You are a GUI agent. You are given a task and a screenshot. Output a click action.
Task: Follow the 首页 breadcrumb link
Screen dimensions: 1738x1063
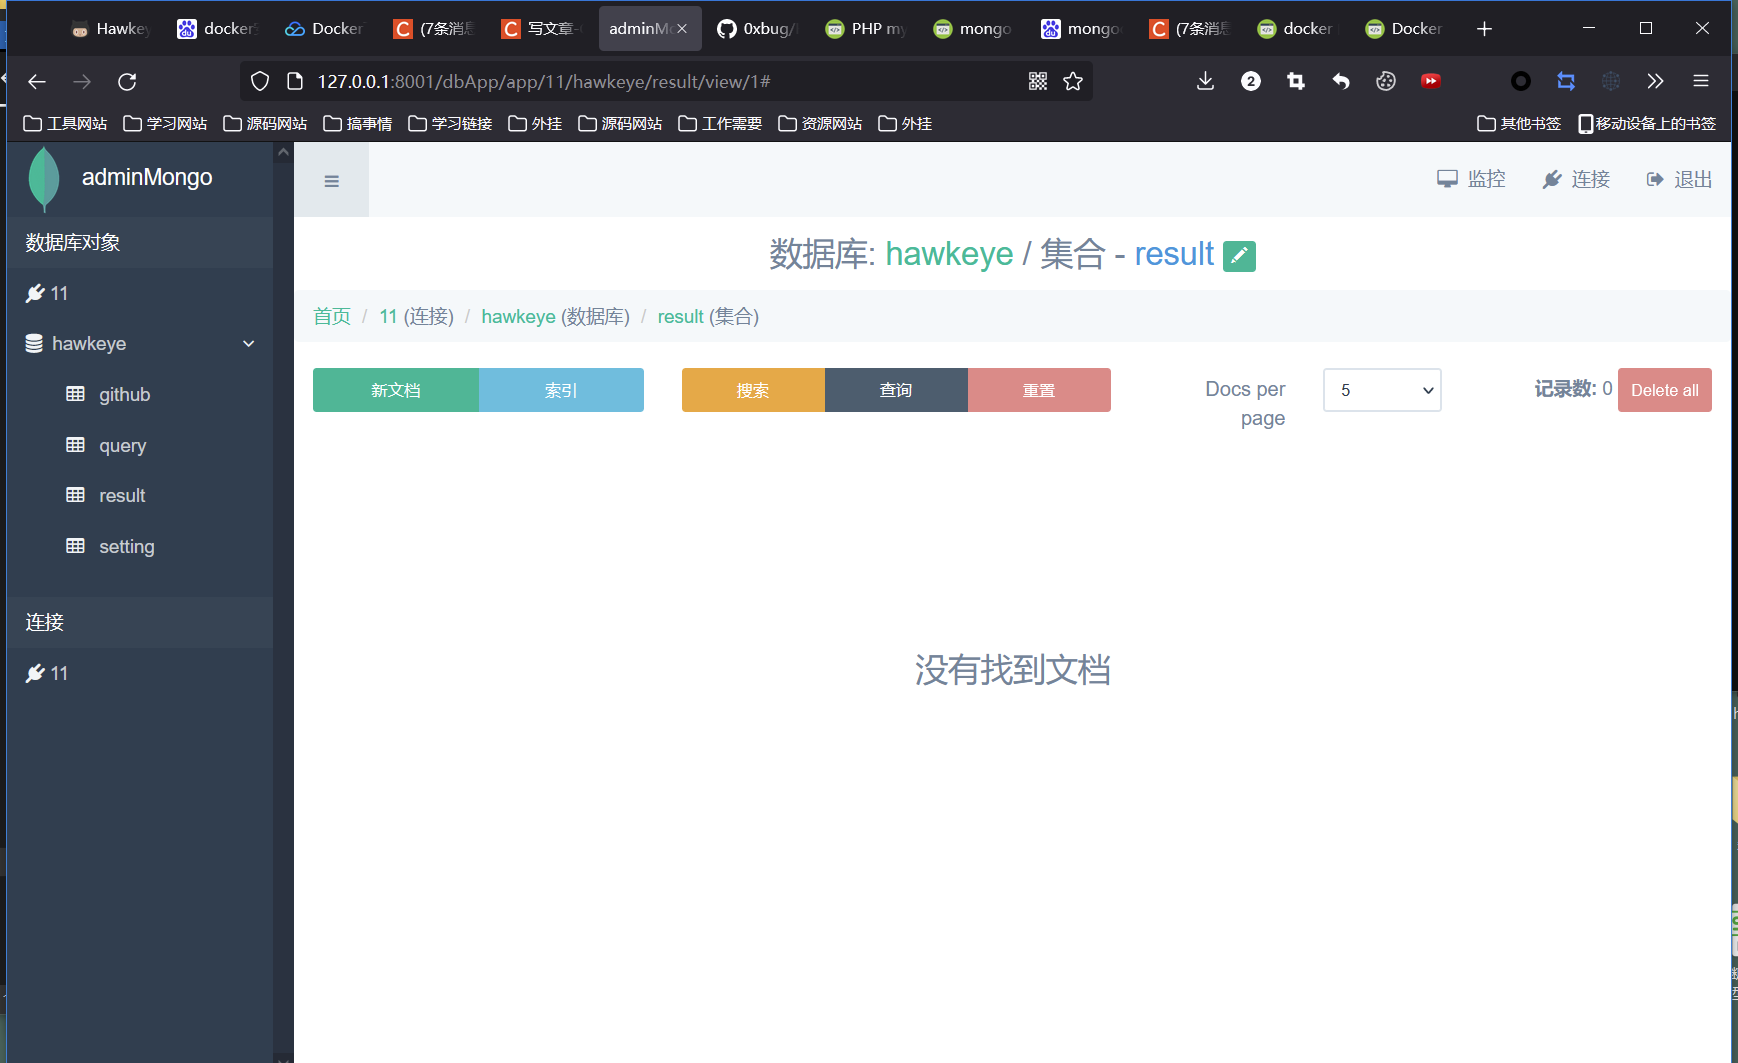[x=331, y=316]
